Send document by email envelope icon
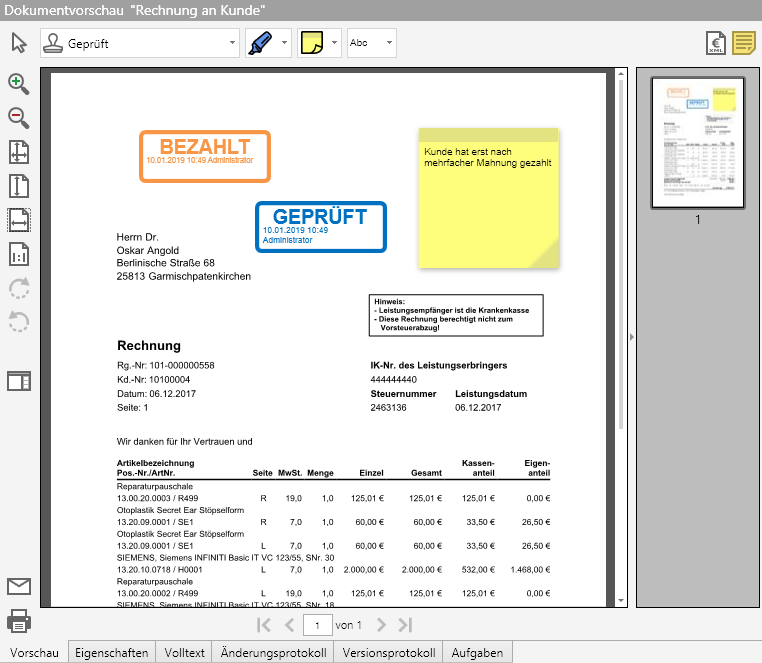The height and width of the screenshot is (663, 762). (x=19, y=587)
